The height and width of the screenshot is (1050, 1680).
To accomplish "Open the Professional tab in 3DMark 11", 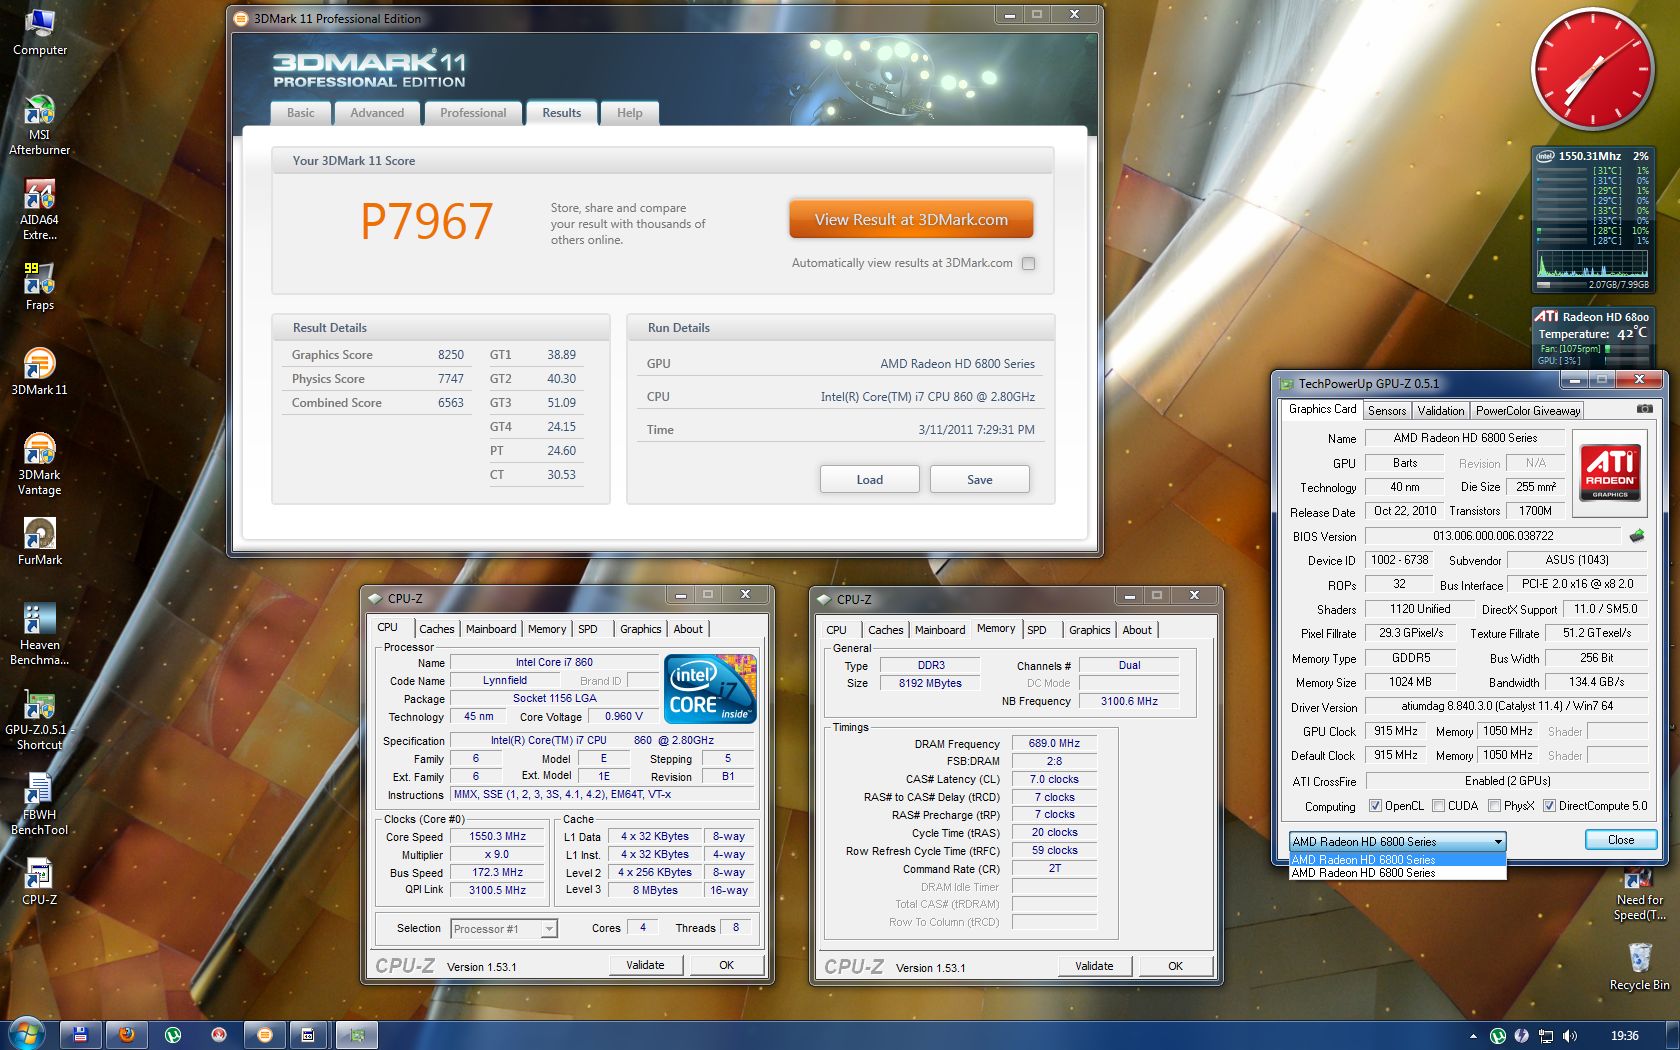I will tap(473, 113).
